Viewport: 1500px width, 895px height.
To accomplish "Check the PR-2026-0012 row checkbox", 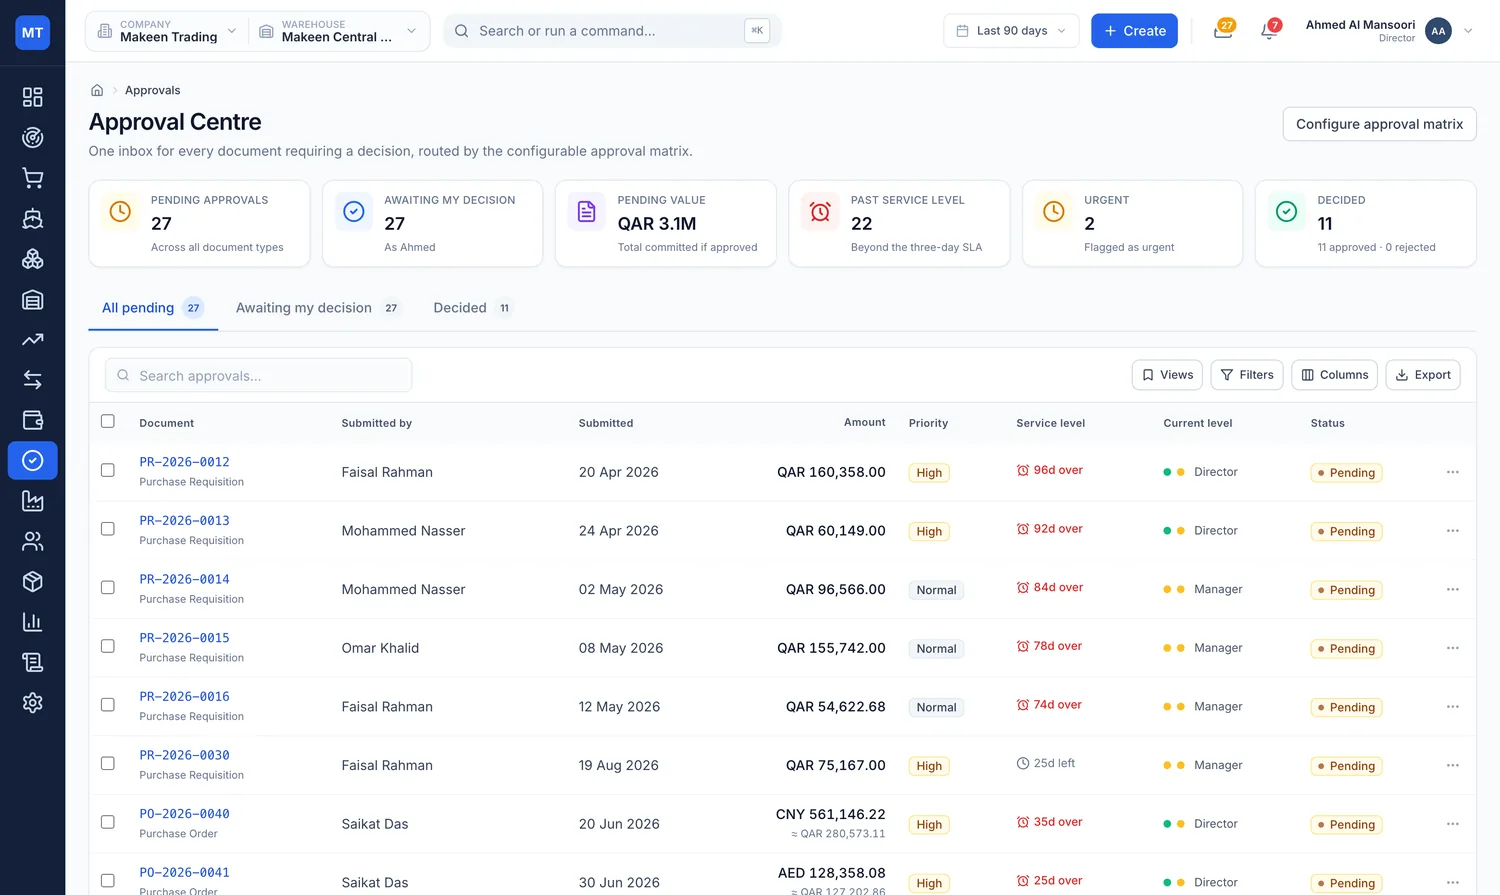I will pyautogui.click(x=108, y=470).
